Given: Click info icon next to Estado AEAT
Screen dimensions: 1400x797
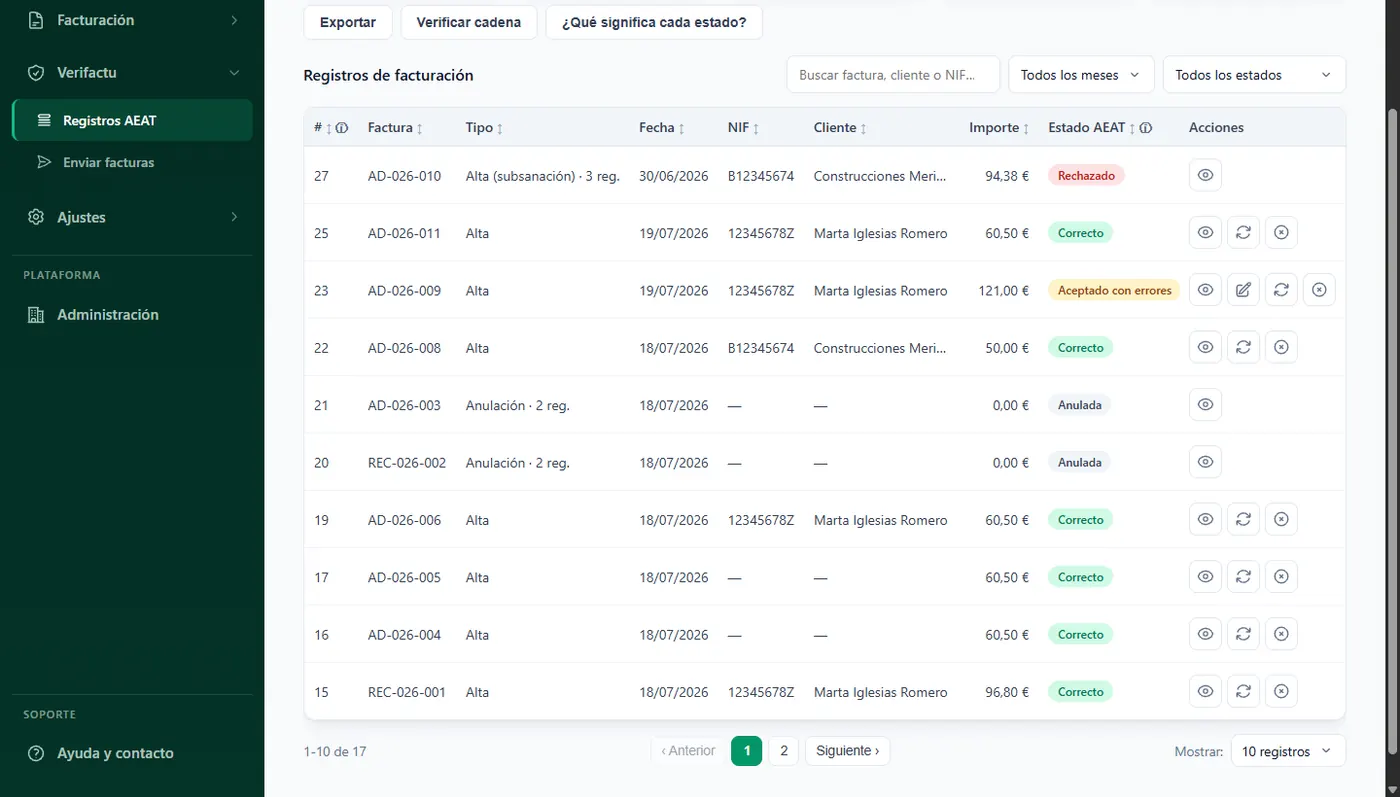Looking at the screenshot, I should click(x=1146, y=128).
